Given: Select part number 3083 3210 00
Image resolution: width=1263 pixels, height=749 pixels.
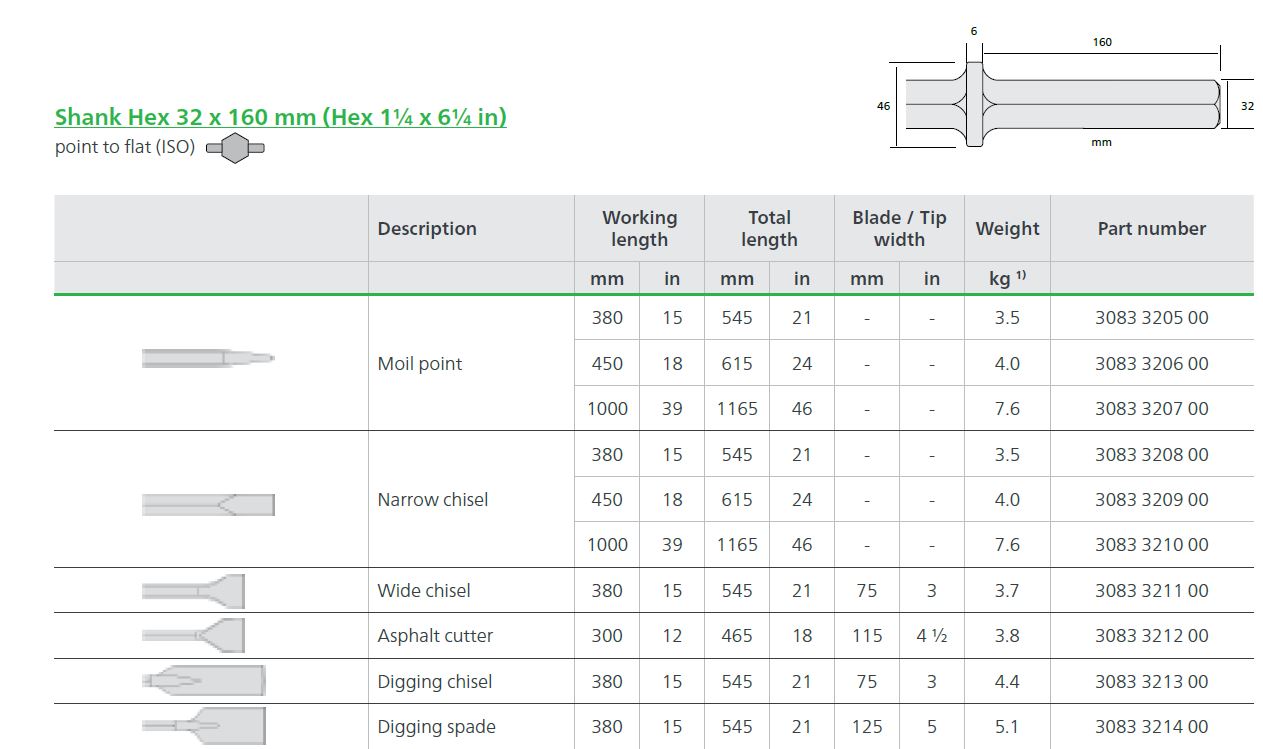Looking at the screenshot, I should click(x=1151, y=545).
